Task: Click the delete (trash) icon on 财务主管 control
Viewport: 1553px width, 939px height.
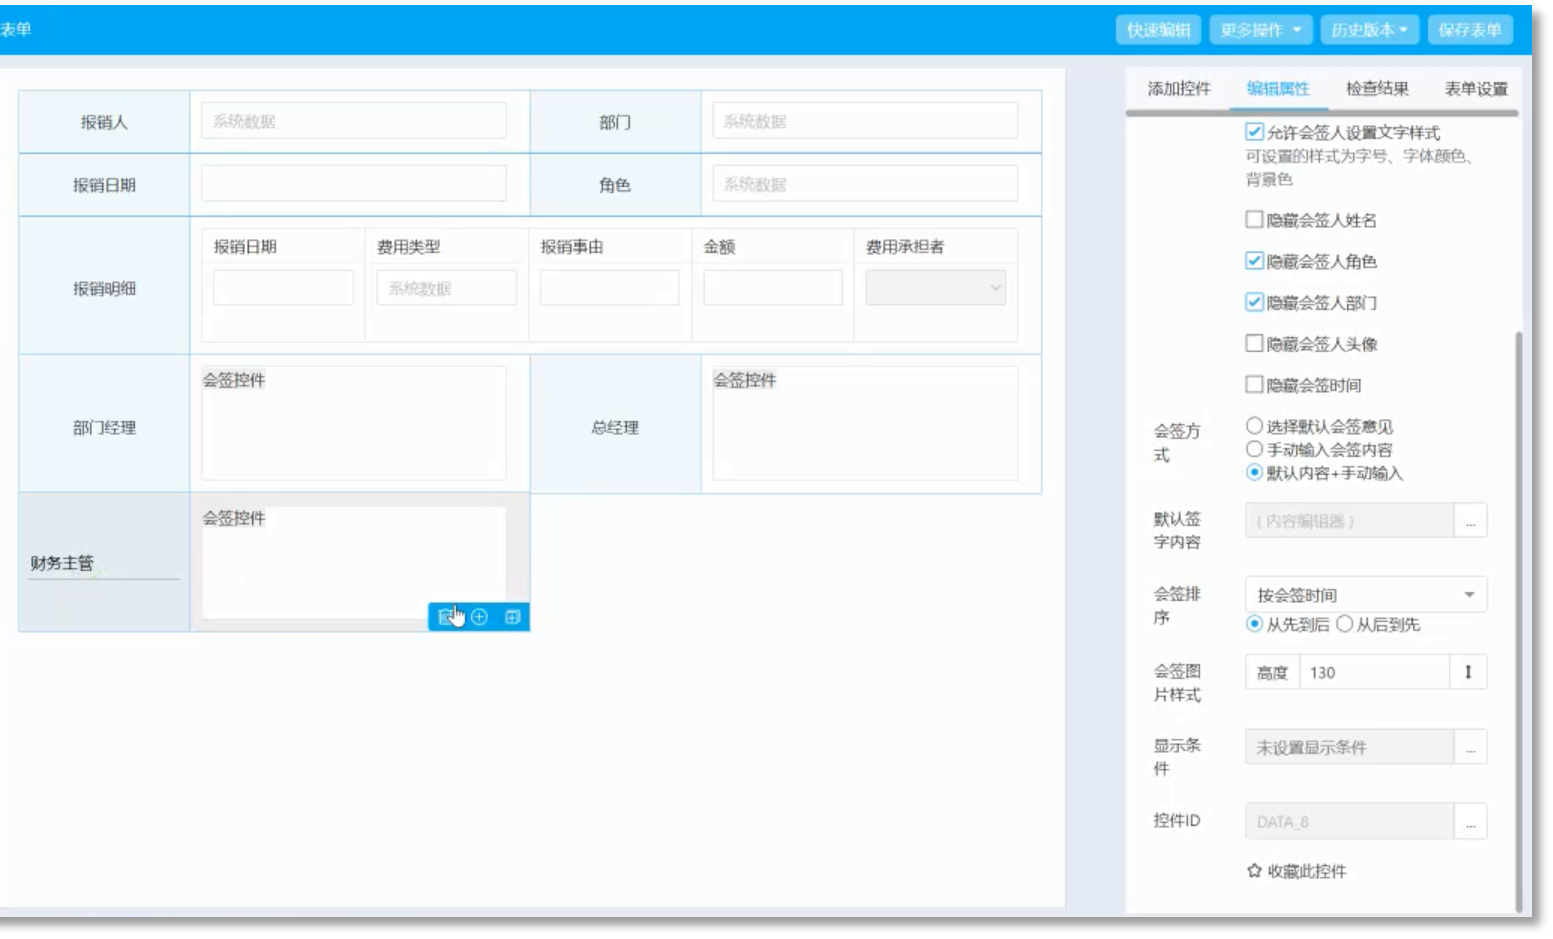Action: (x=444, y=618)
